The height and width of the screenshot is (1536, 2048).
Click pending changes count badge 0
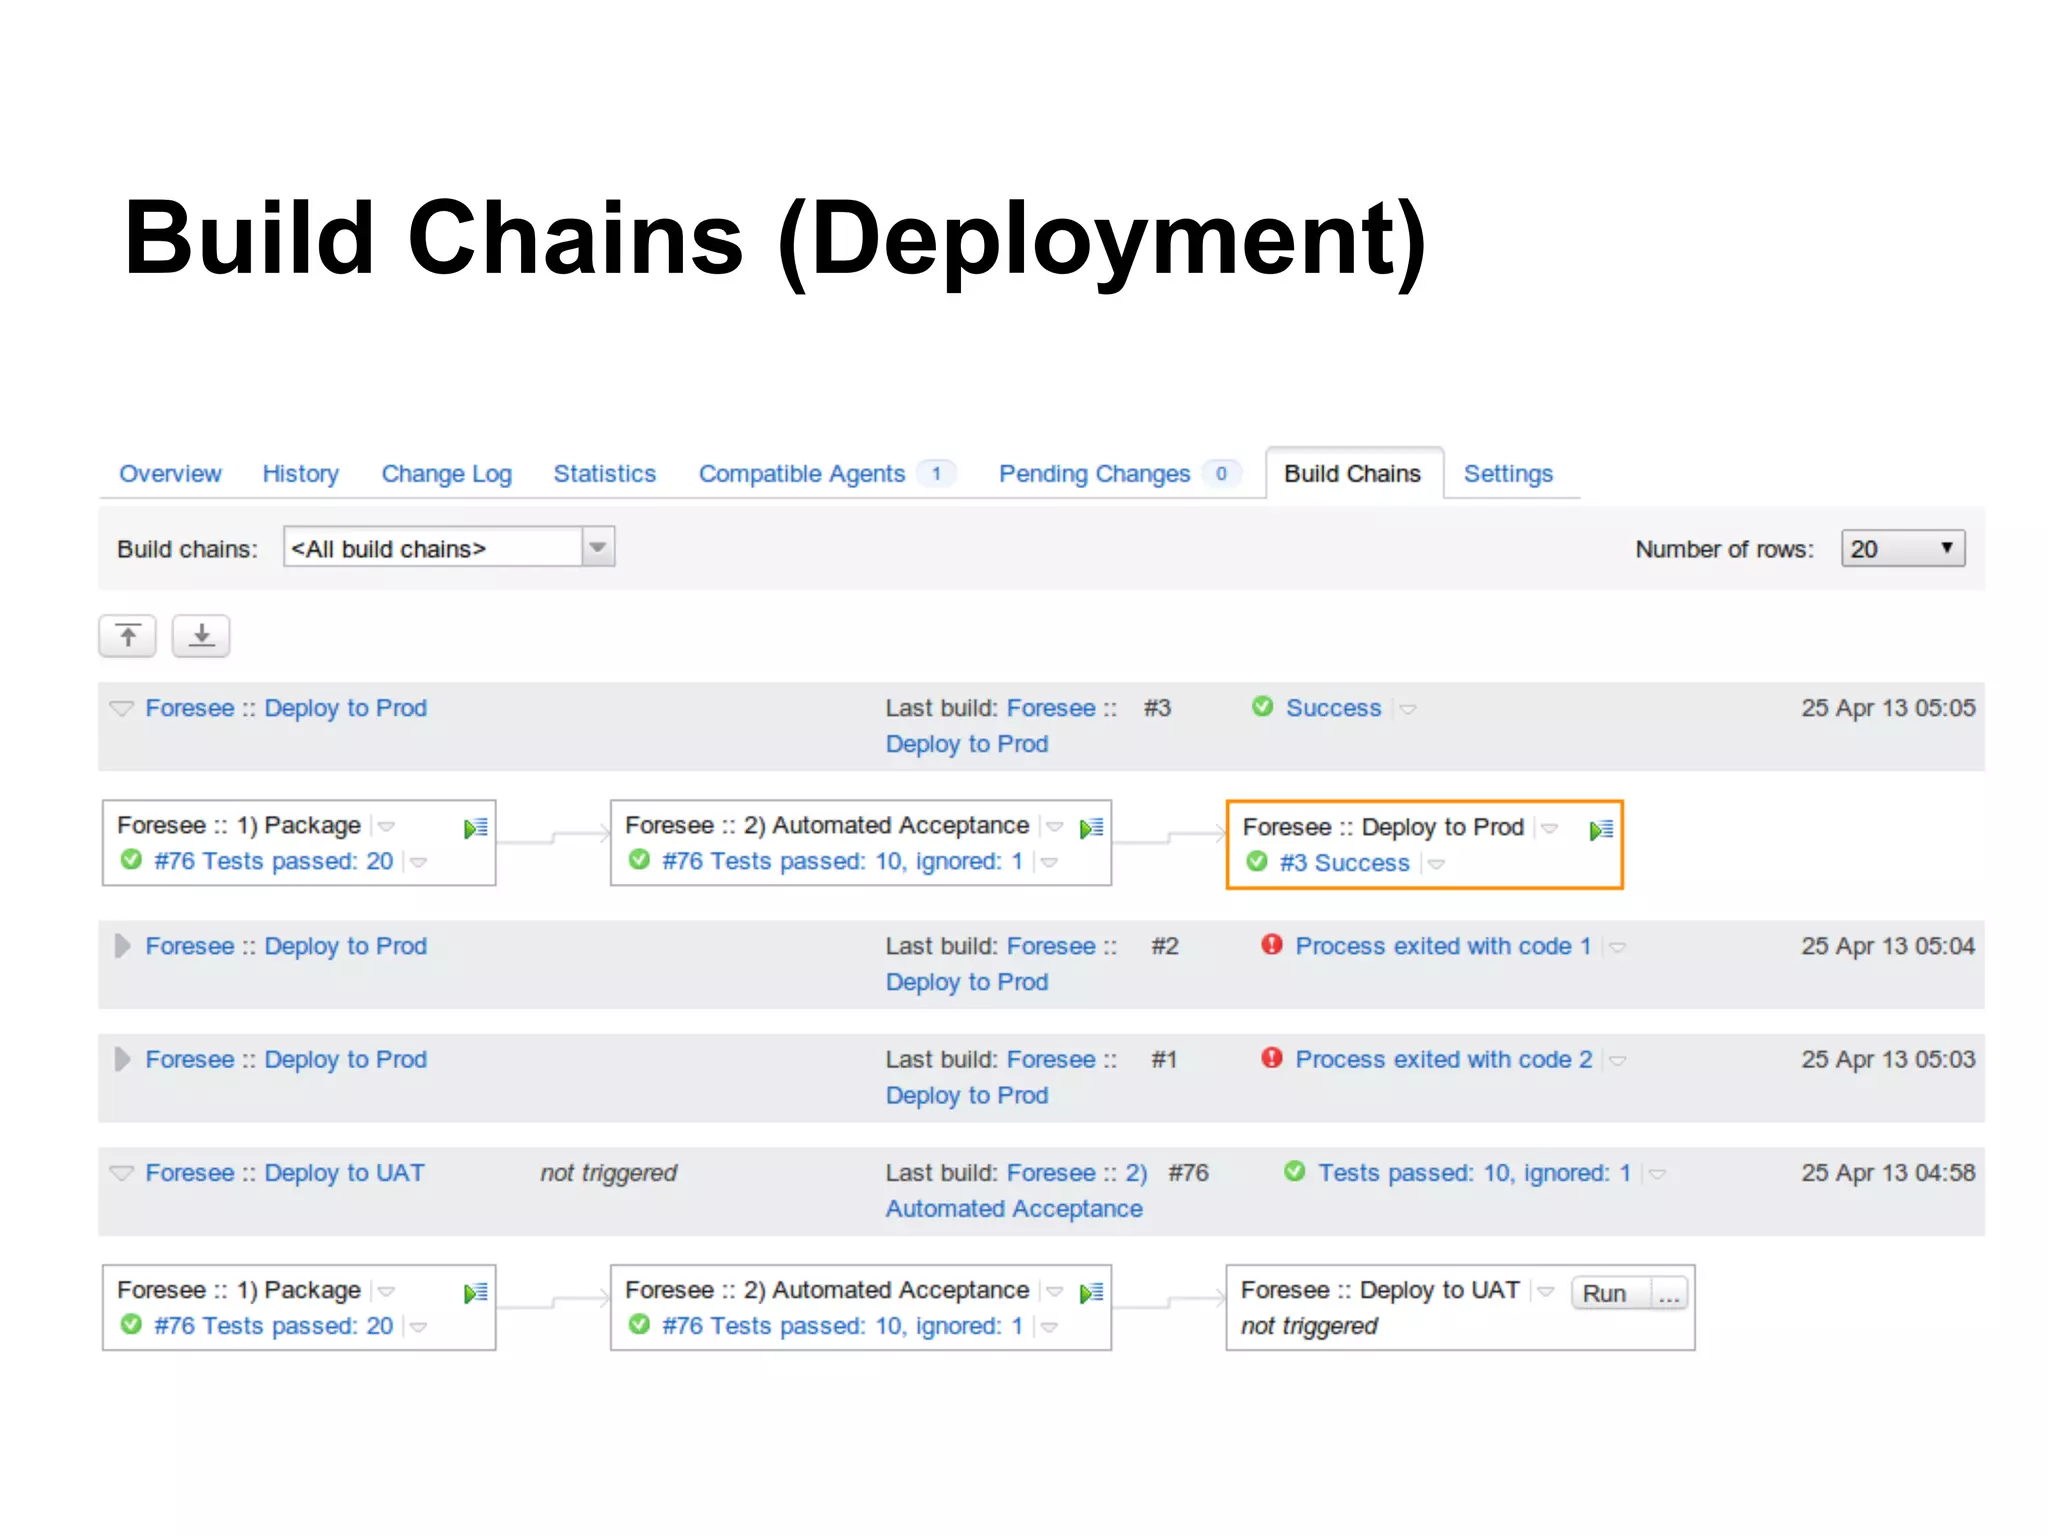(1221, 473)
